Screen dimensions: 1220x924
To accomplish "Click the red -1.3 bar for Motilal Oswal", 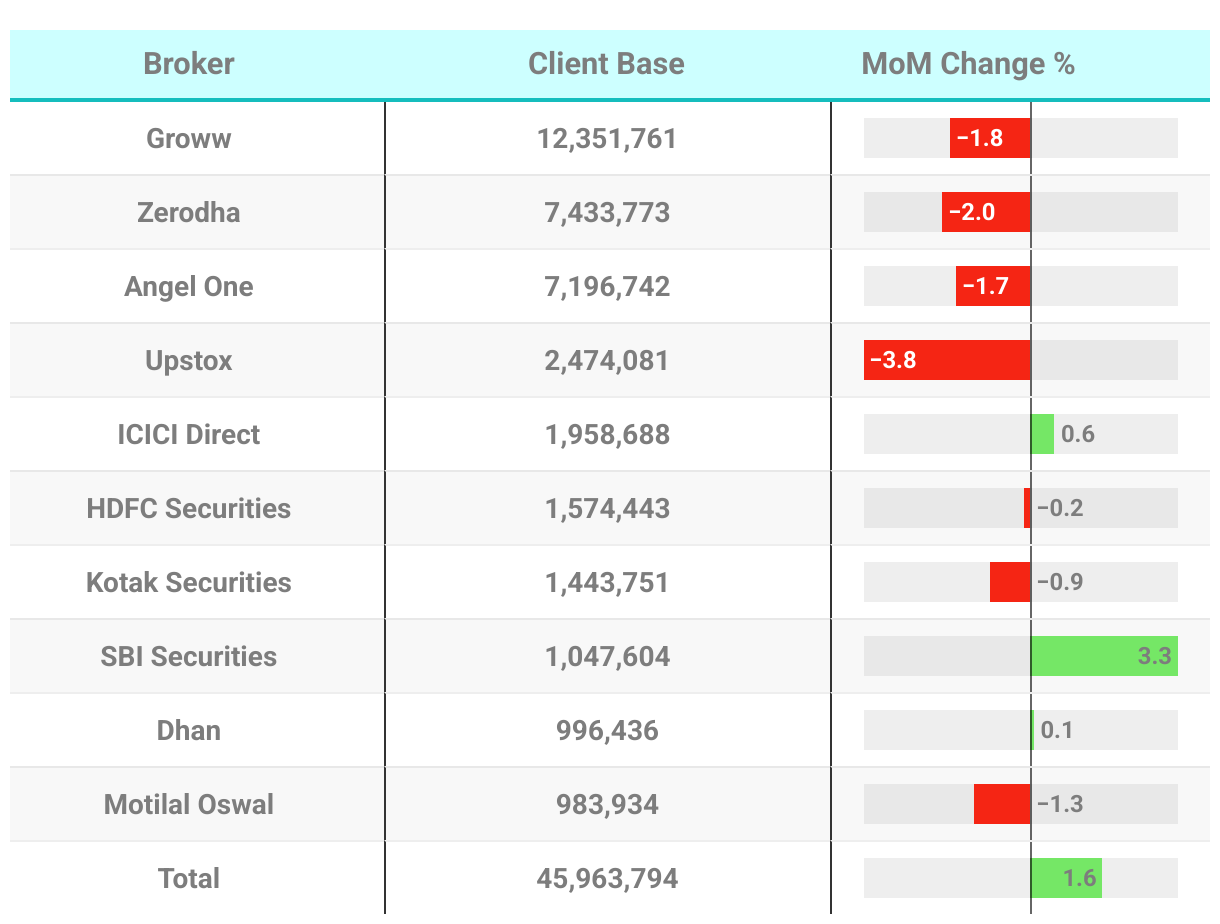I will click(x=1002, y=804).
